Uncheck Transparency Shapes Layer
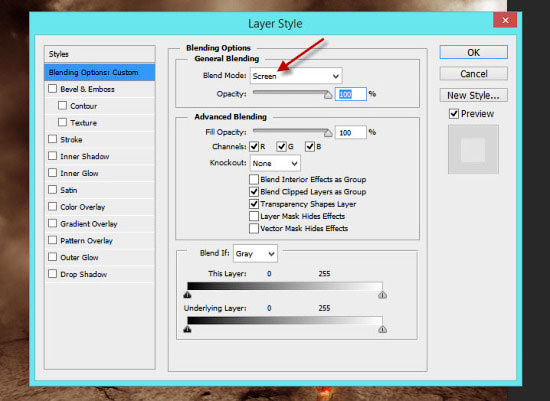 (254, 204)
